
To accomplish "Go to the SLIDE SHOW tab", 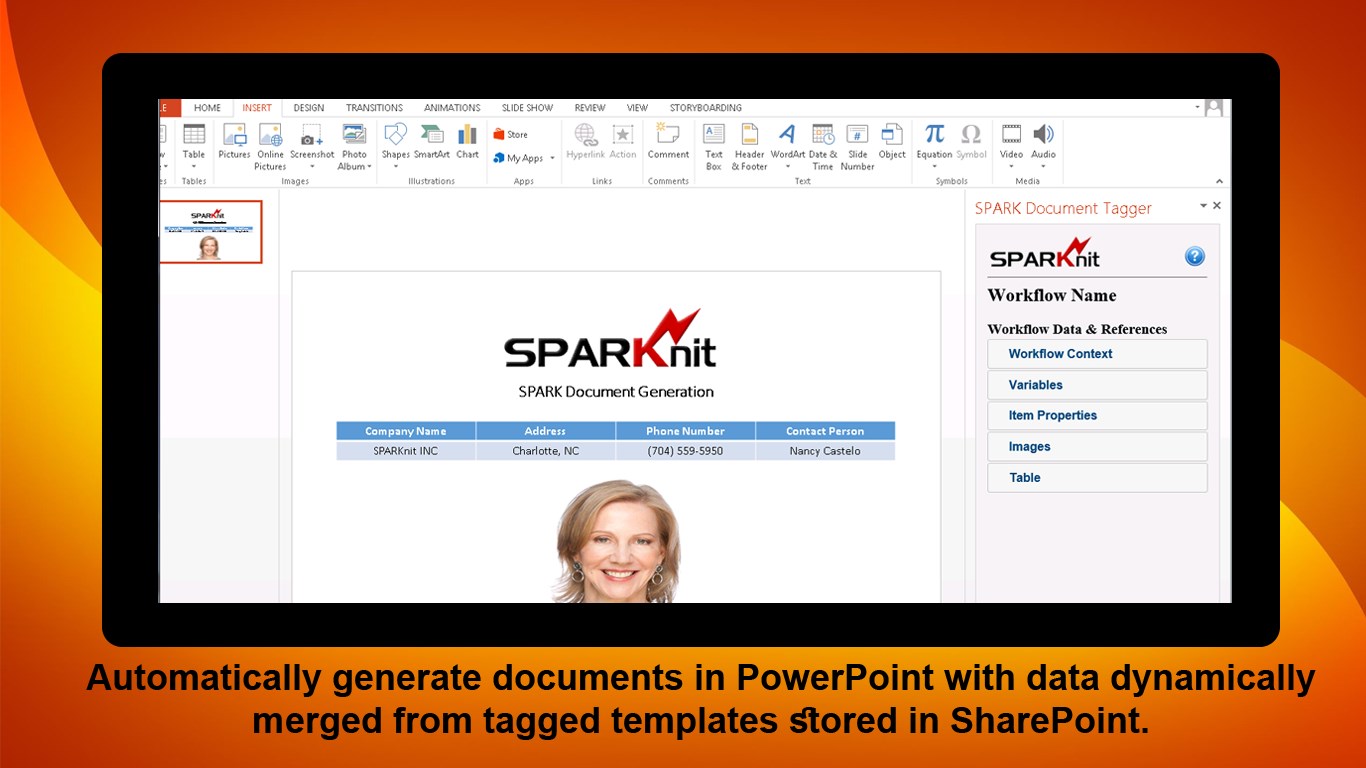I will 527,108.
